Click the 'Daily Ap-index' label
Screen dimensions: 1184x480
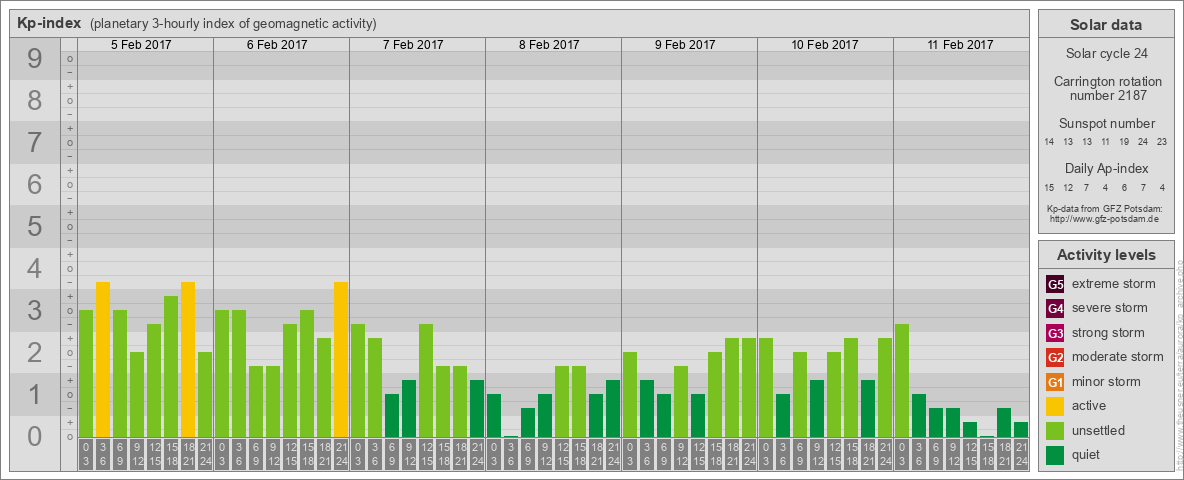click(x=1106, y=168)
